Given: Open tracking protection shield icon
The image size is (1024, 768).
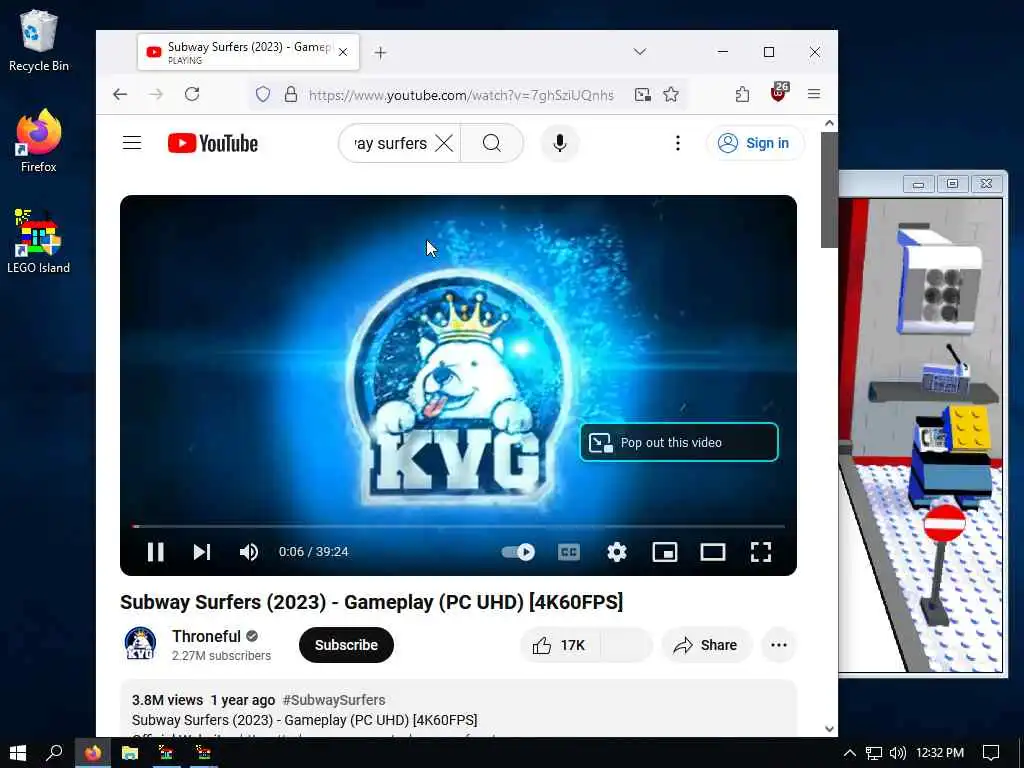Looking at the screenshot, I should point(263,95).
